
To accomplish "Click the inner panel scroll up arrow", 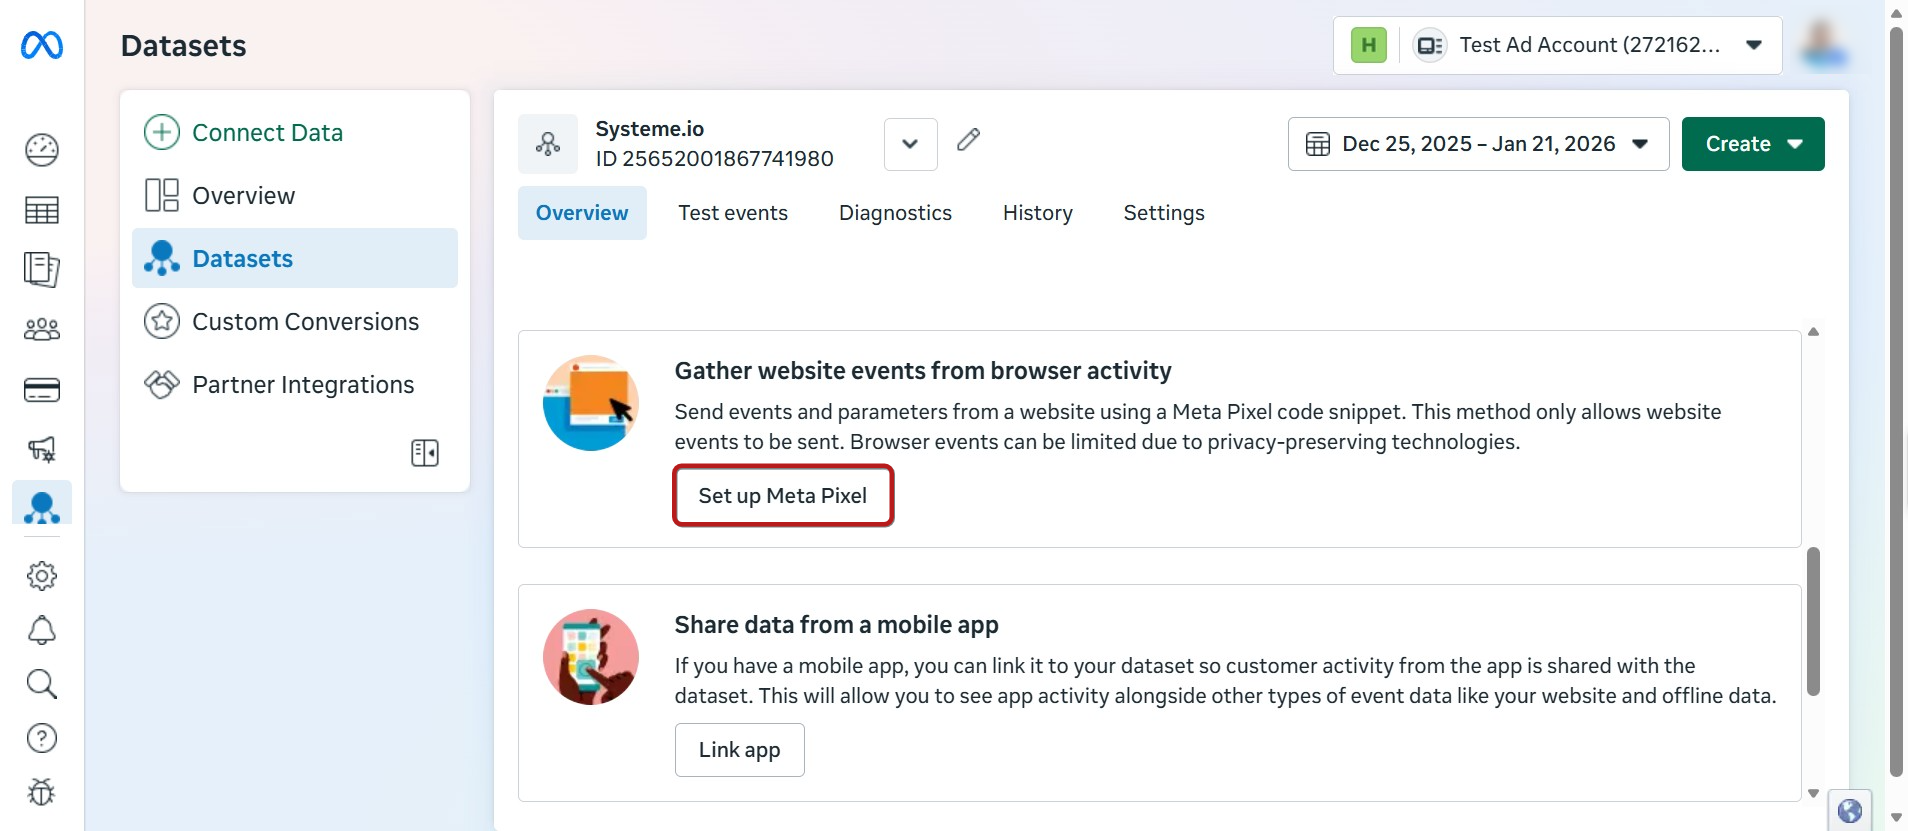I will (x=1813, y=332).
